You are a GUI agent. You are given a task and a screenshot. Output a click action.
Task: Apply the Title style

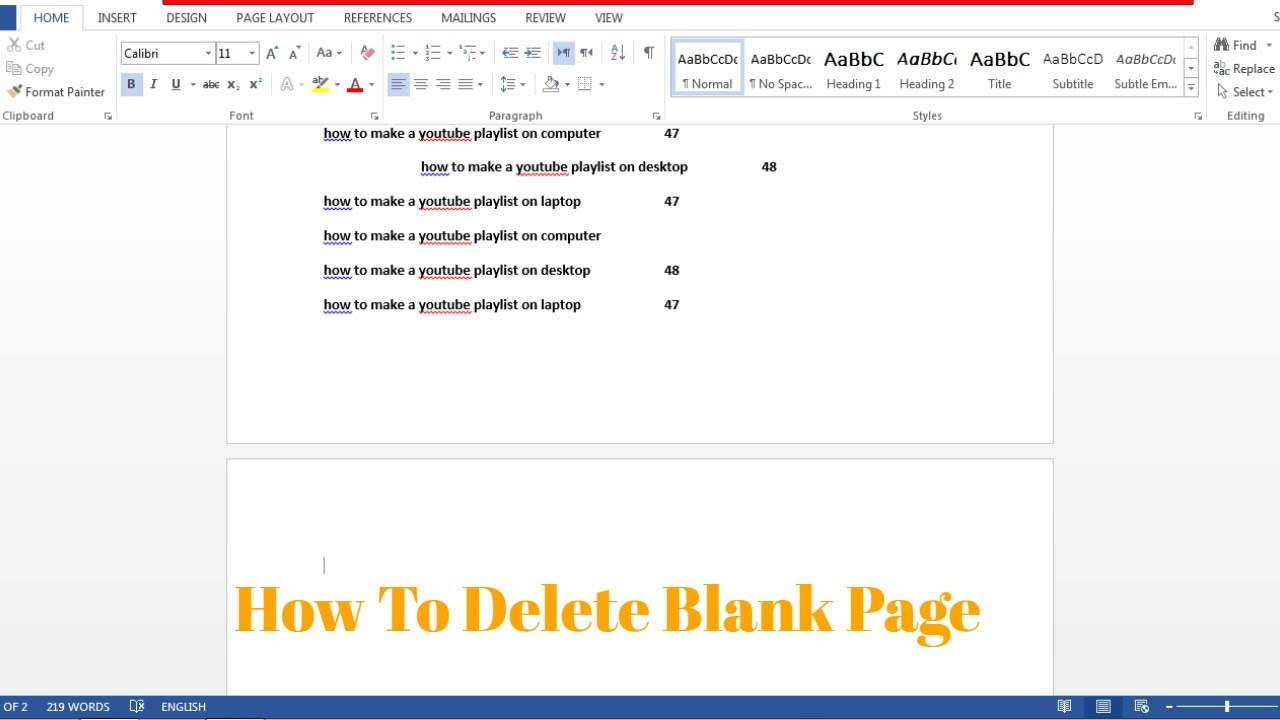tap(1000, 68)
